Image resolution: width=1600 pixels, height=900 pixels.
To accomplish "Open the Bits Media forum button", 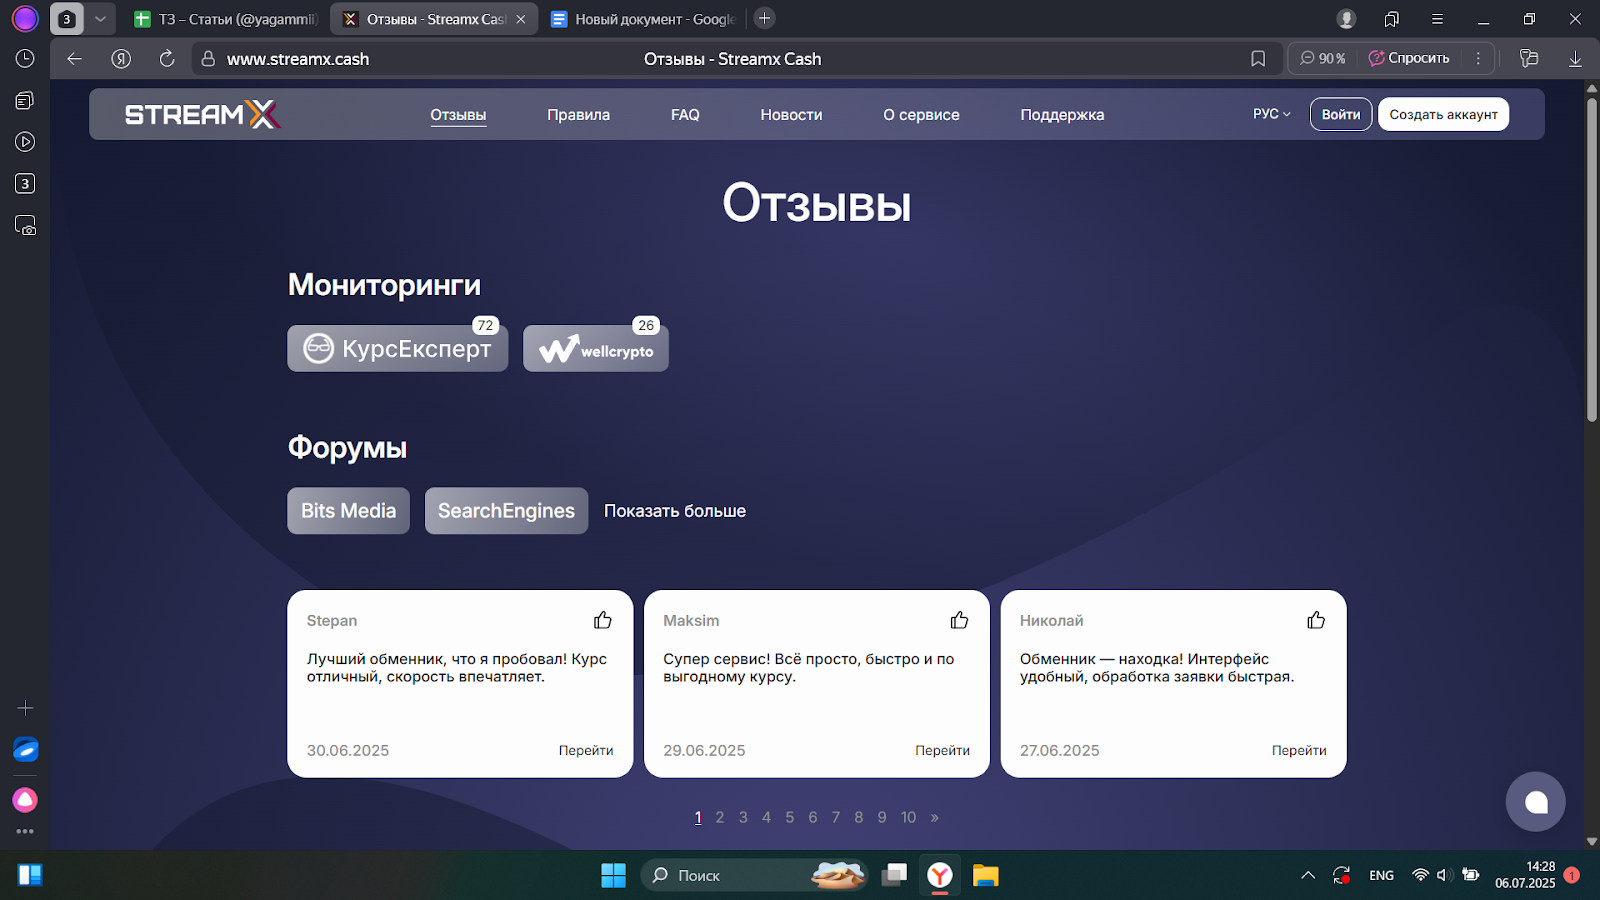I will point(348,511).
